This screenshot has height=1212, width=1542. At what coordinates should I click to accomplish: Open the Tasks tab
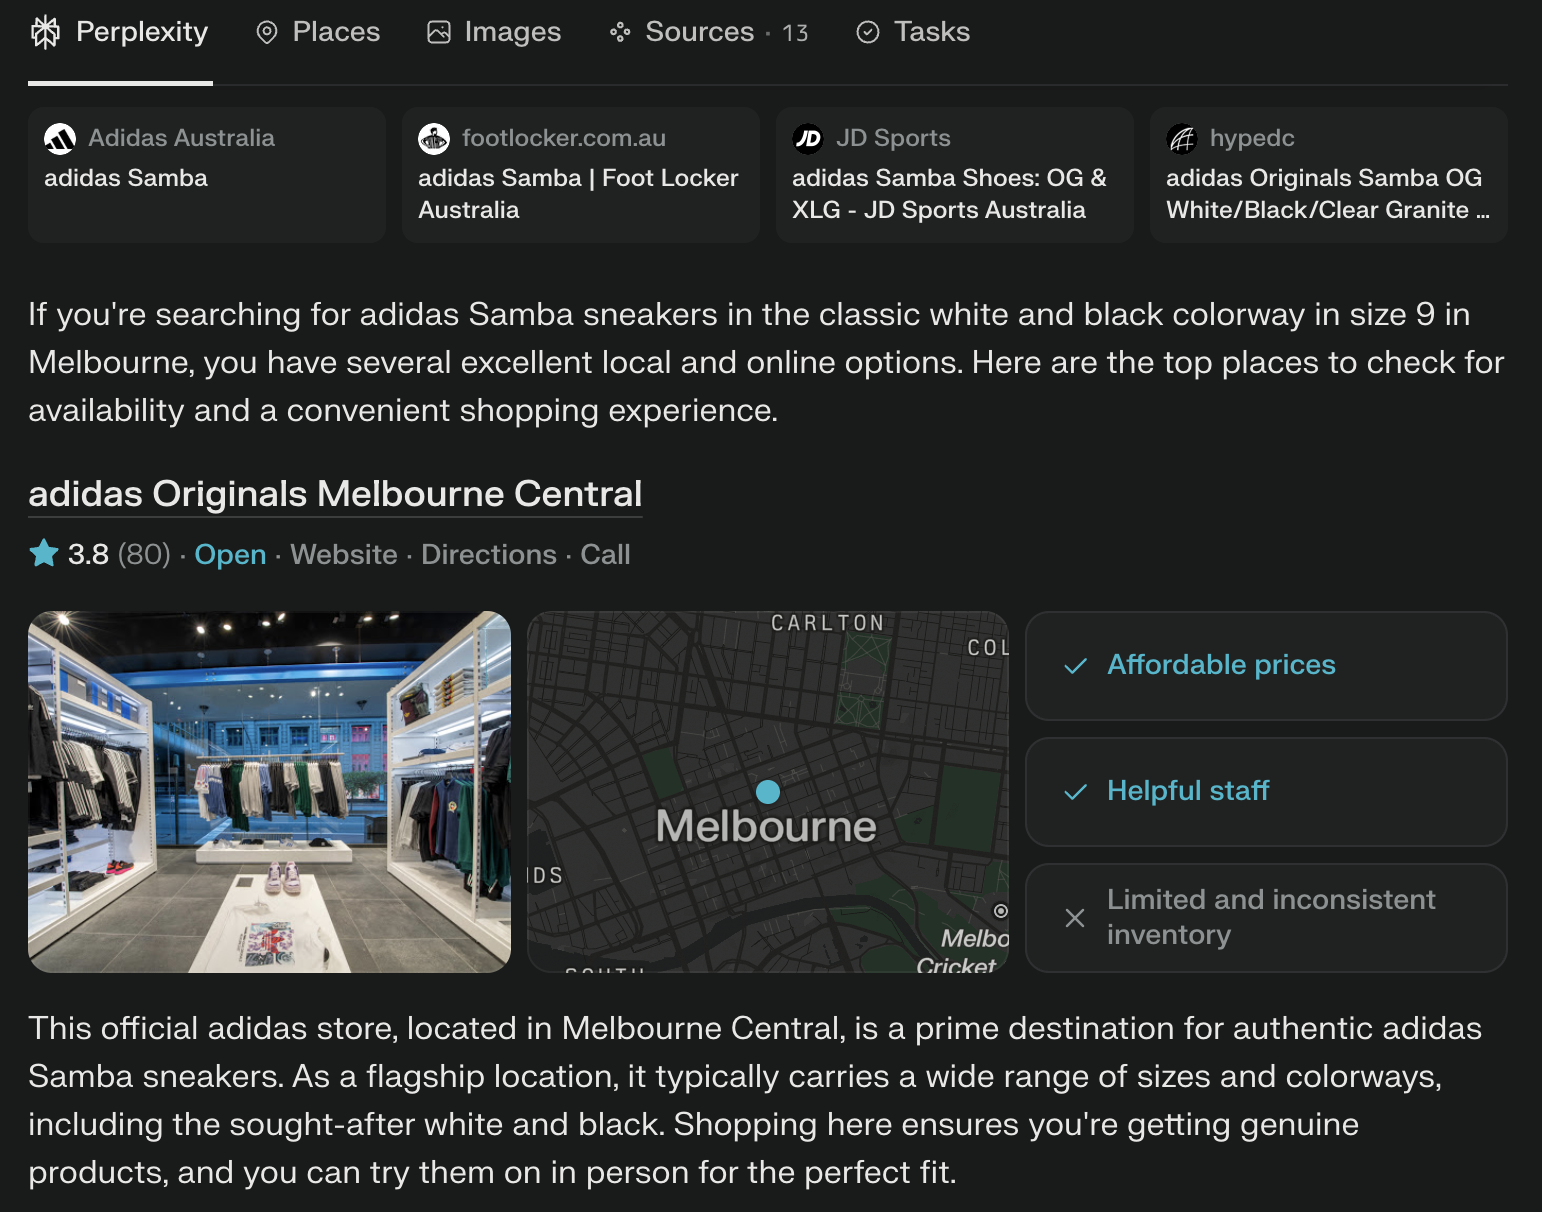coord(913,32)
